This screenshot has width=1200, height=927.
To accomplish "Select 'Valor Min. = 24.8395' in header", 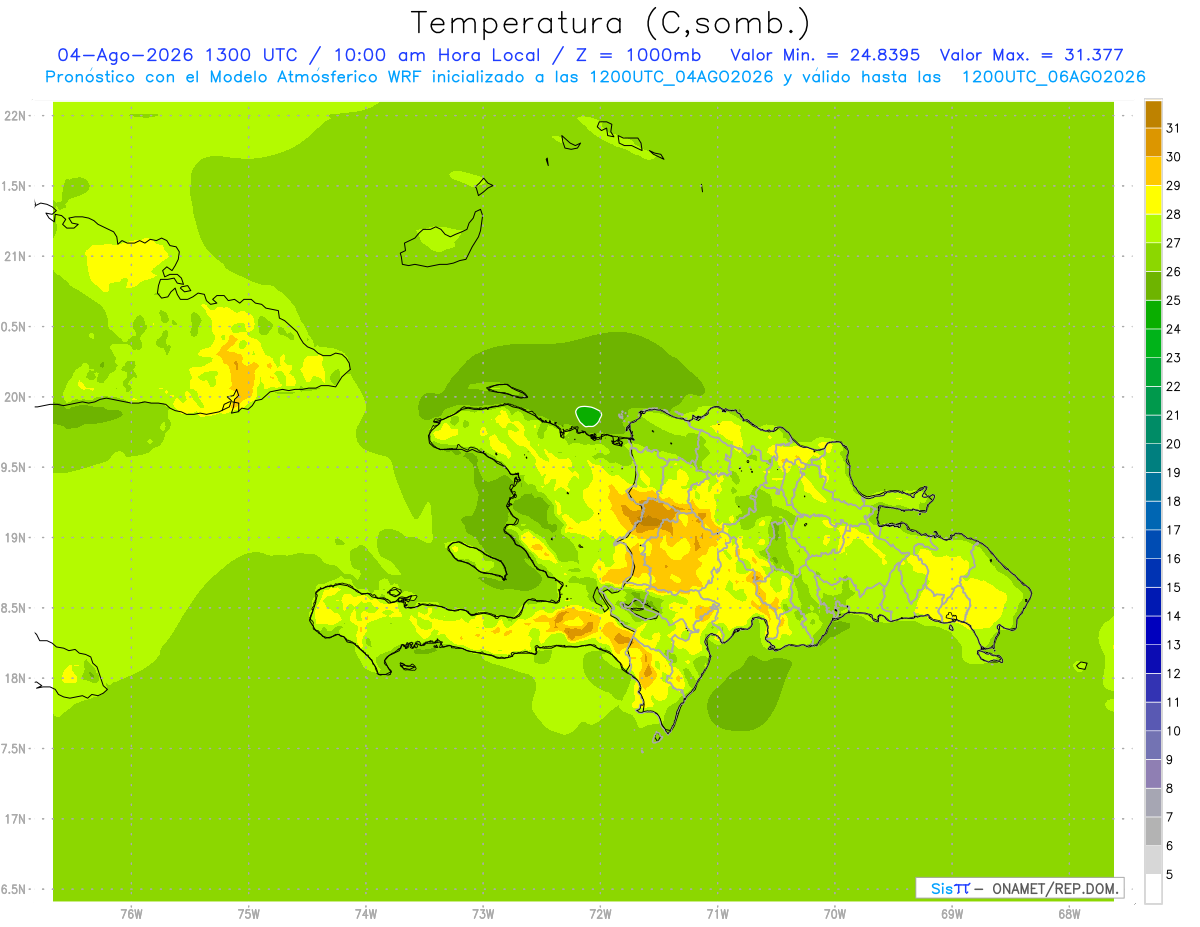I will click(826, 55).
